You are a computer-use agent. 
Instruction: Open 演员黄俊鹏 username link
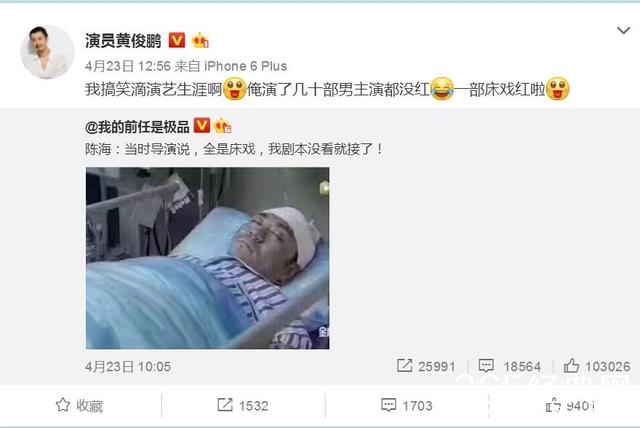point(123,41)
